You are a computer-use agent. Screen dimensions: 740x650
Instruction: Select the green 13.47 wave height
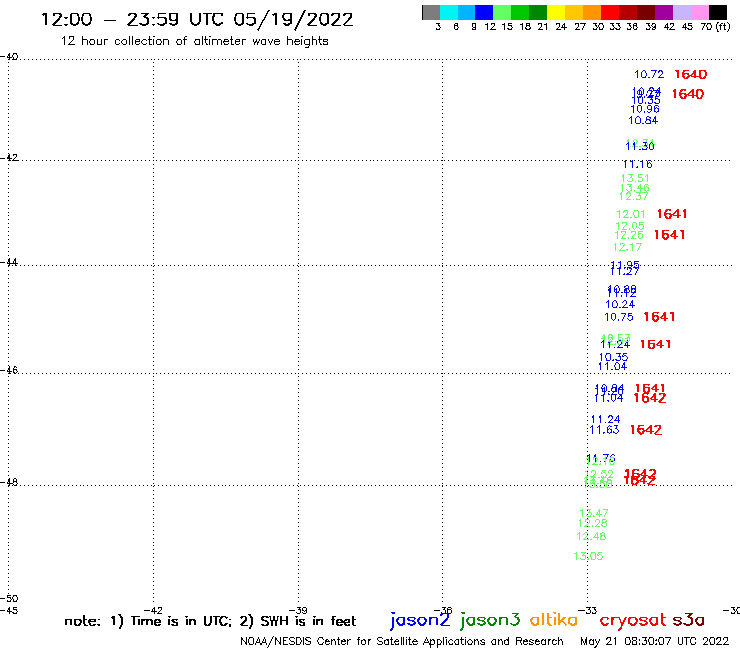pyautogui.click(x=594, y=513)
